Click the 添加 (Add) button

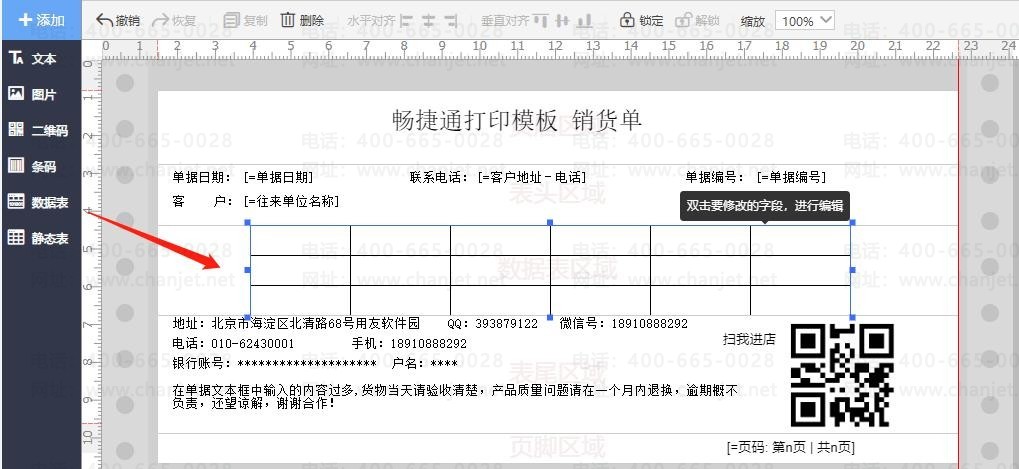(41, 19)
